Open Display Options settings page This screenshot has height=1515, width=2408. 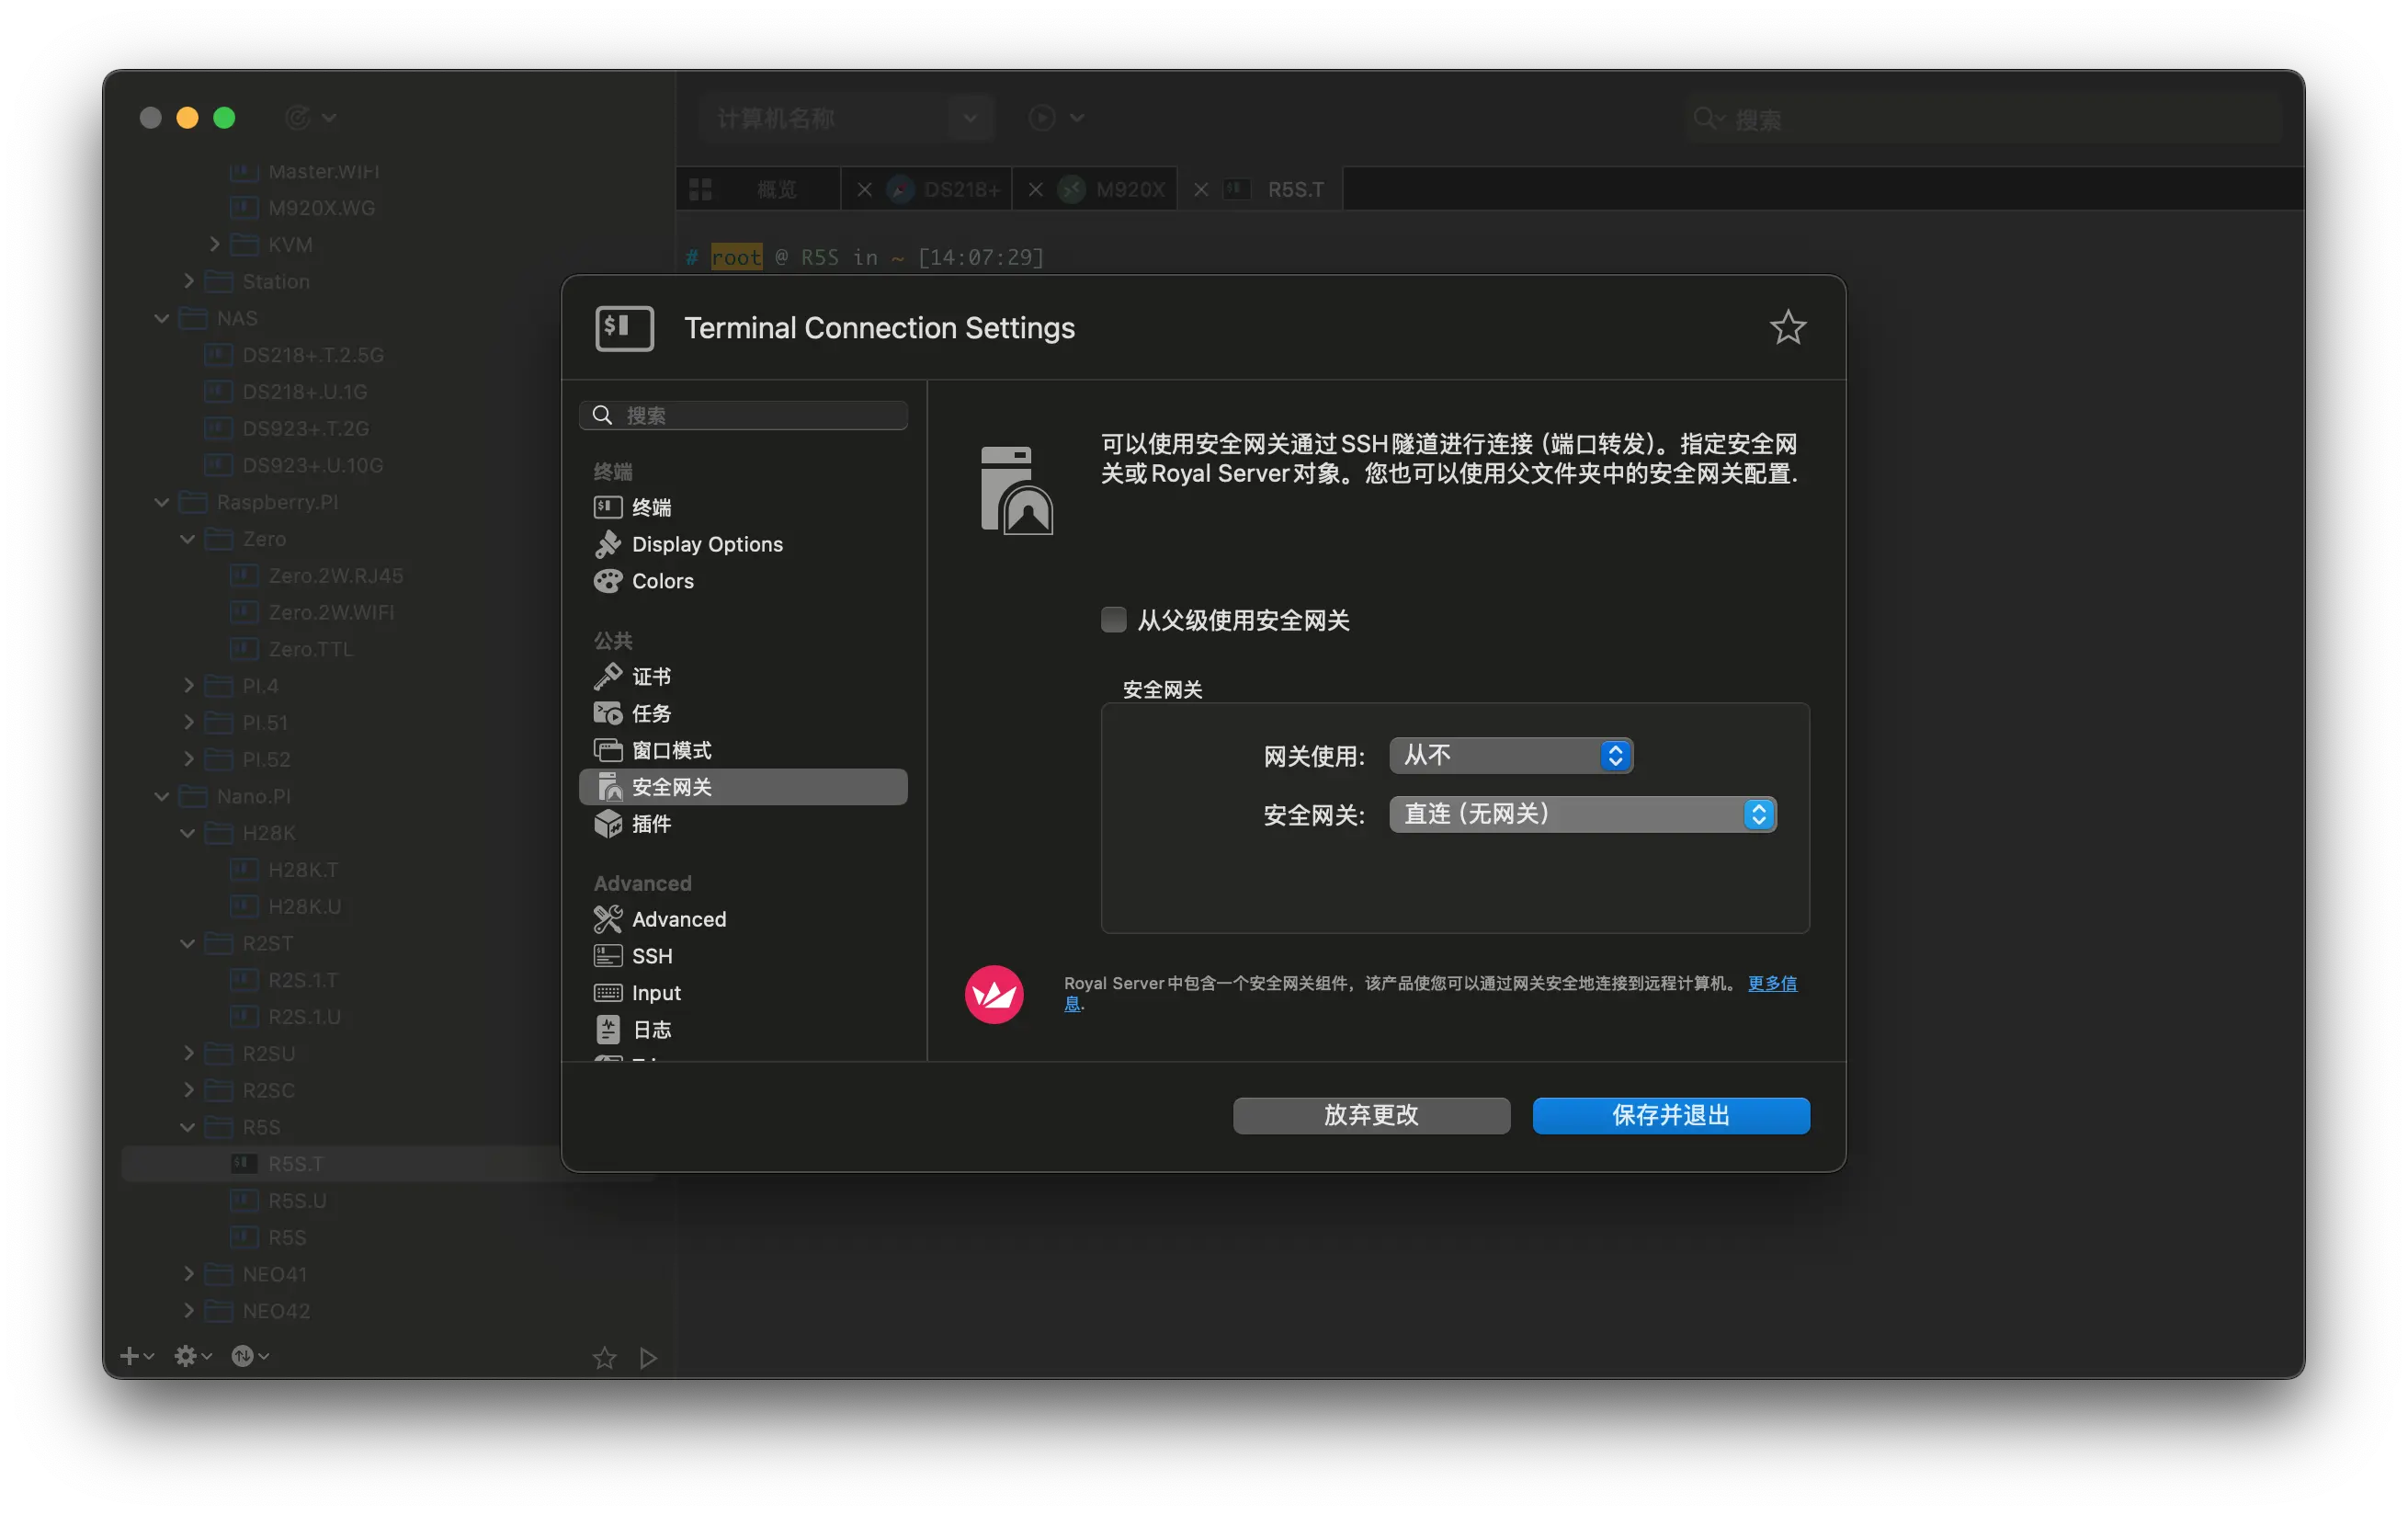click(706, 544)
